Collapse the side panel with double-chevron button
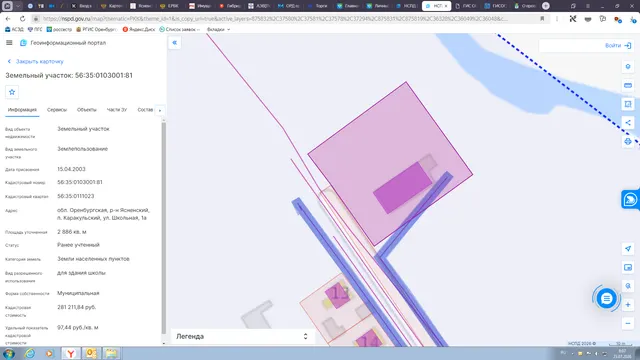The height and width of the screenshot is (360, 640). tap(175, 42)
